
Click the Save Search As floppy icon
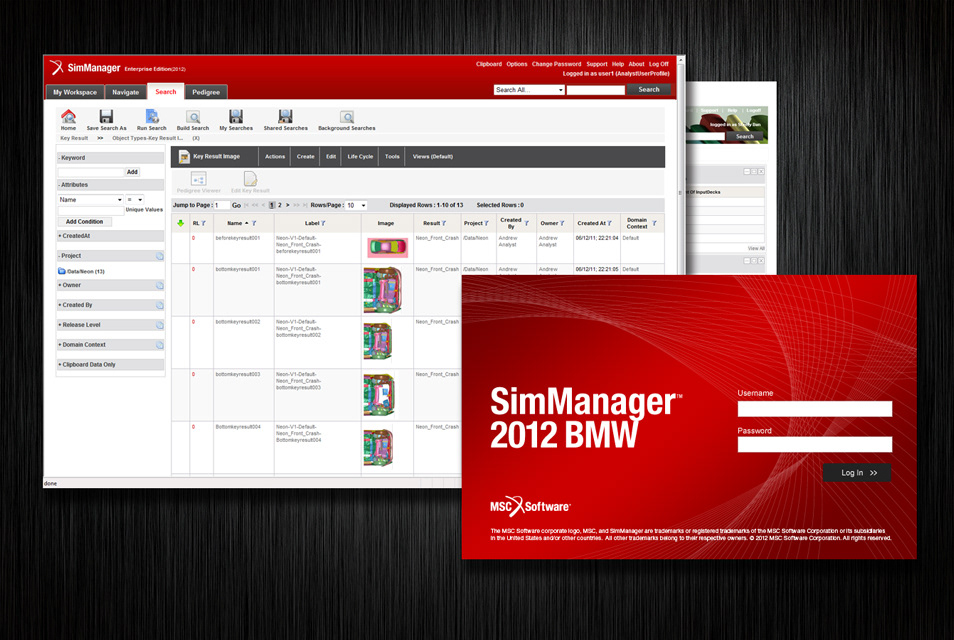pos(106,116)
